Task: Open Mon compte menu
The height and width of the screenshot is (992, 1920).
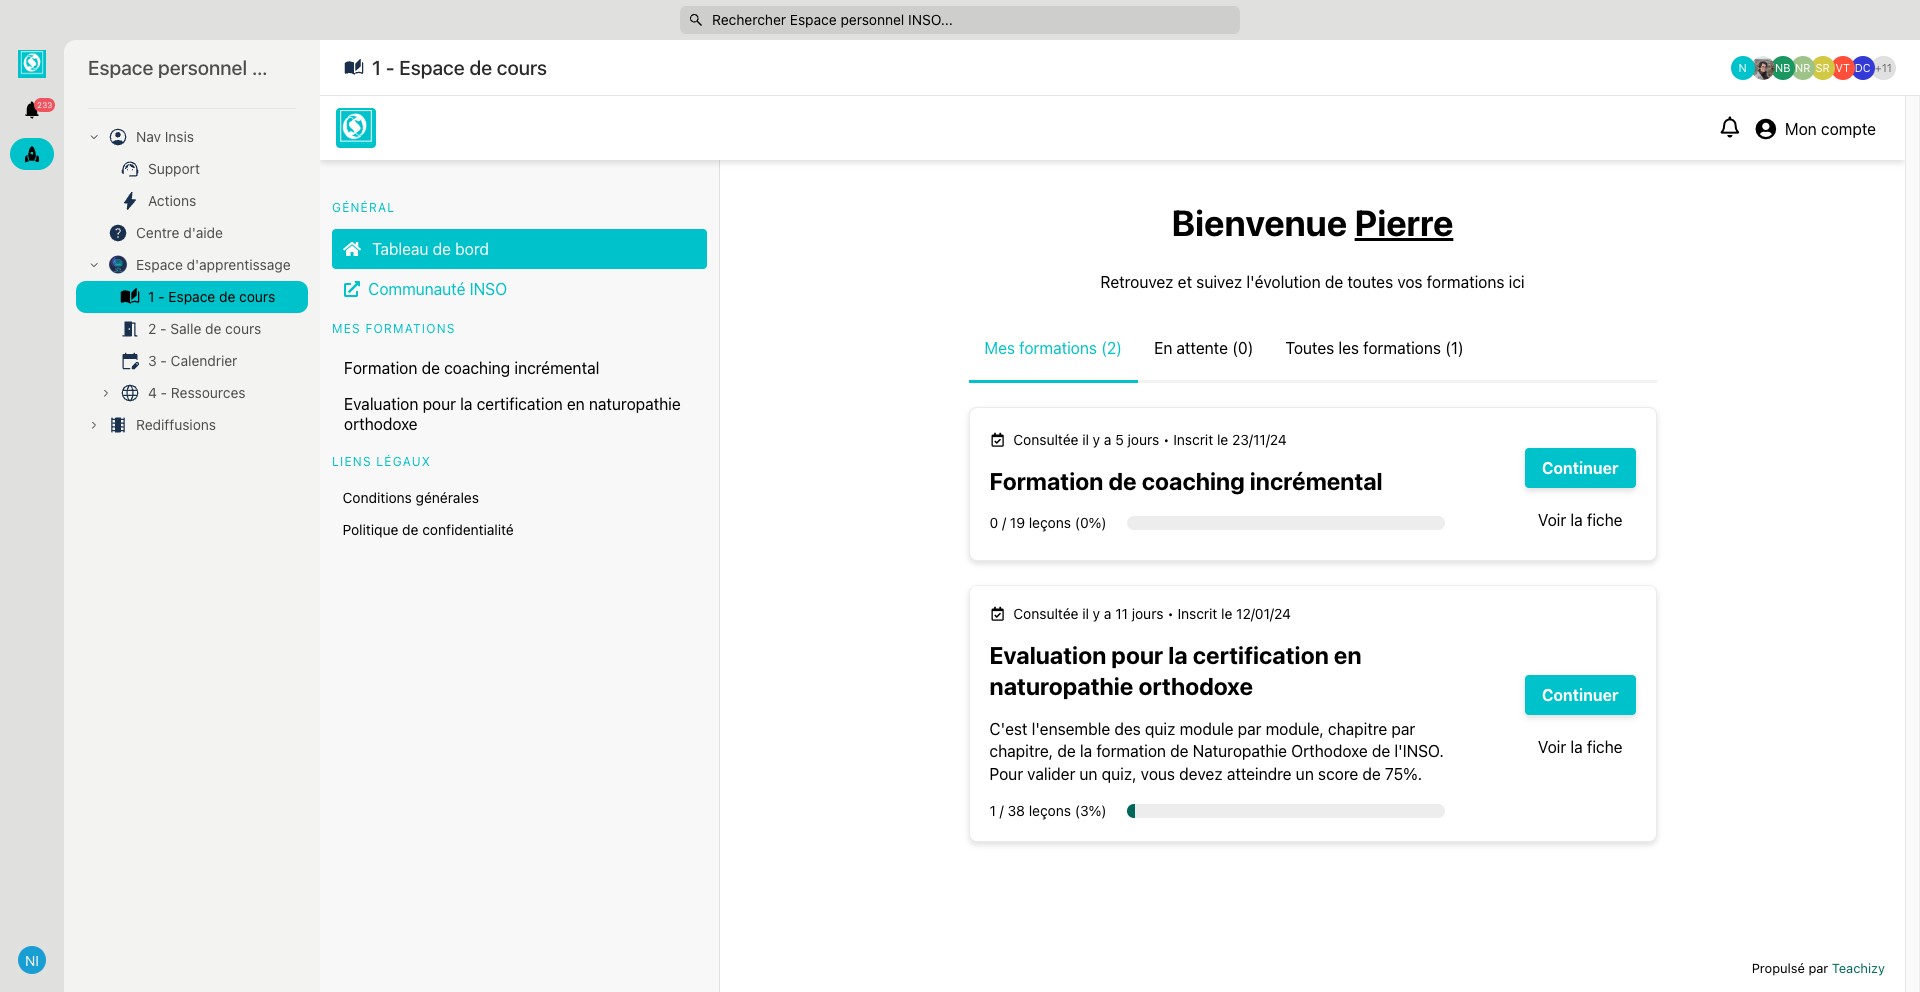Action: [1816, 129]
